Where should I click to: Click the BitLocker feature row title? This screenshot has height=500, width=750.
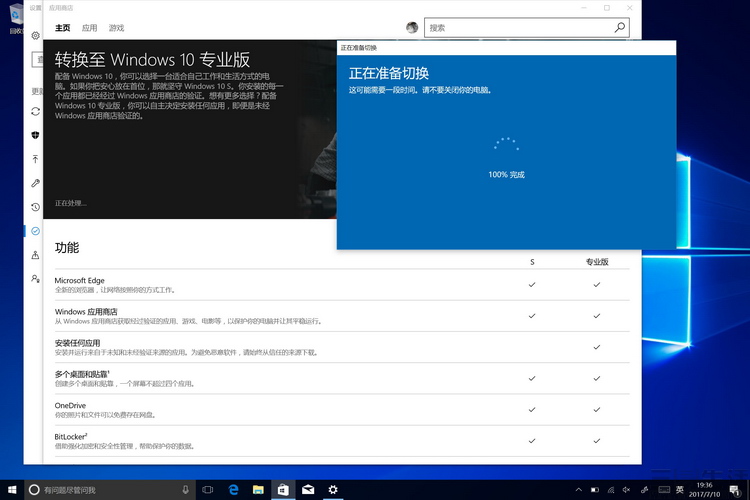click(71, 437)
